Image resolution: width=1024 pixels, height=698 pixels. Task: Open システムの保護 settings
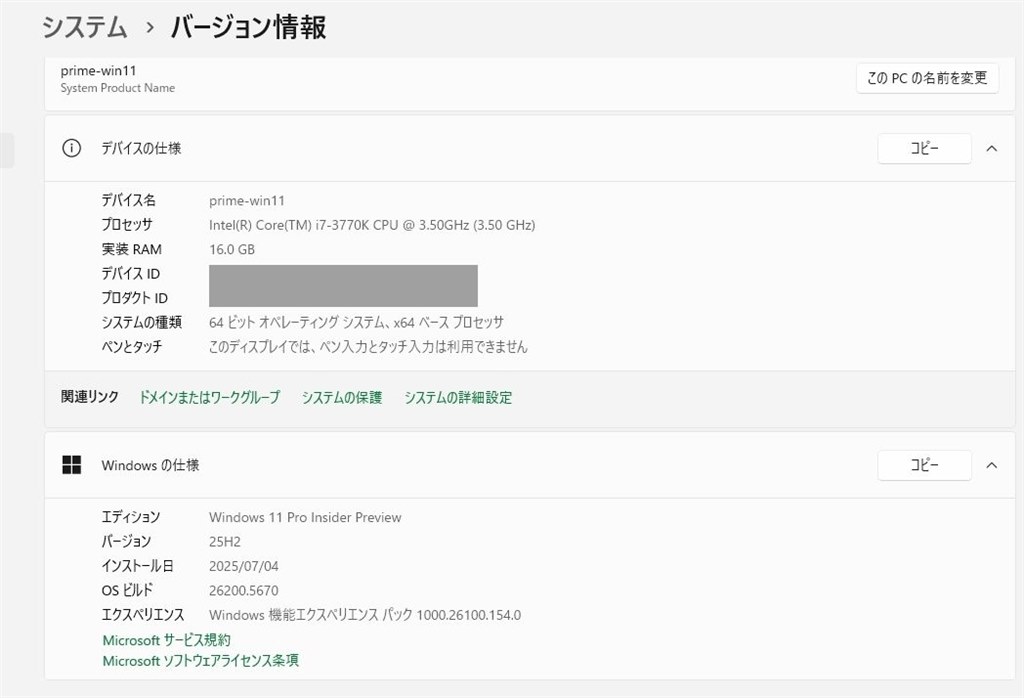[340, 397]
